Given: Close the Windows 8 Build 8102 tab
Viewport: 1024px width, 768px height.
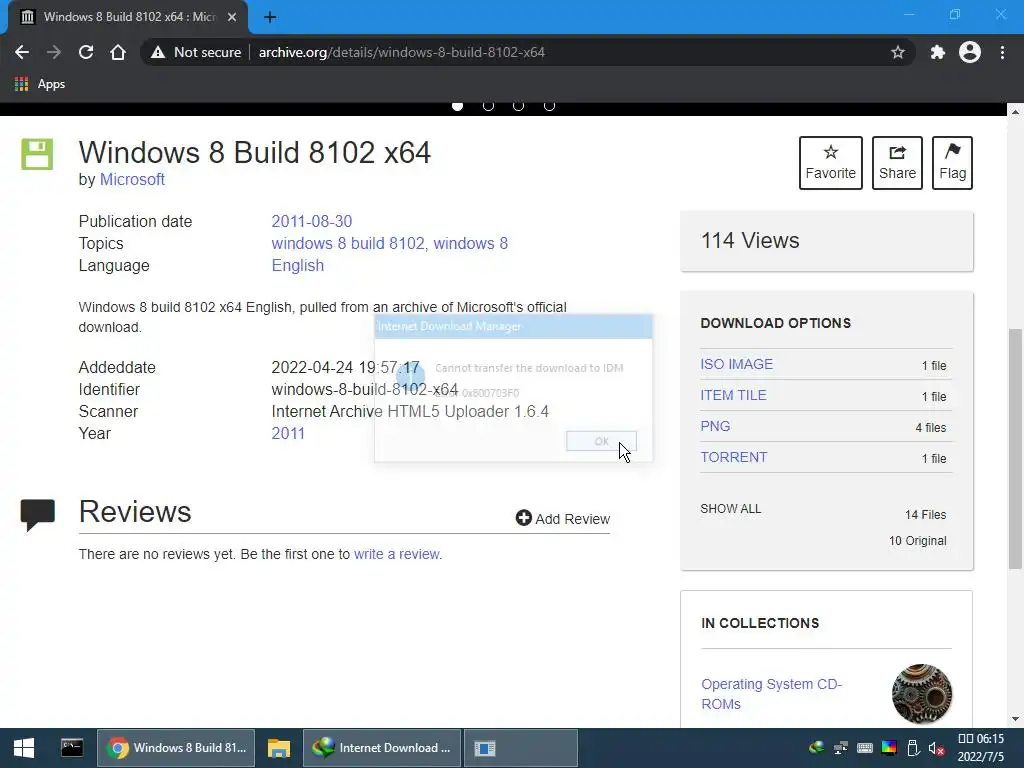Looking at the screenshot, I should tap(232, 17).
